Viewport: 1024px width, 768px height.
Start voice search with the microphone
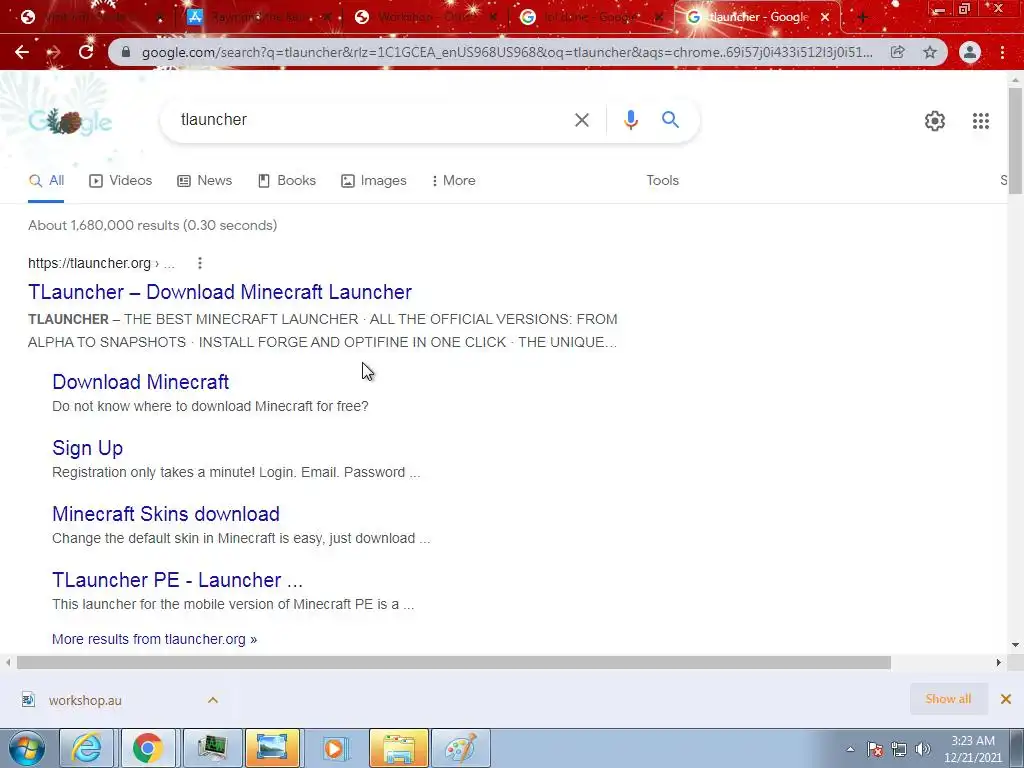pyautogui.click(x=630, y=120)
